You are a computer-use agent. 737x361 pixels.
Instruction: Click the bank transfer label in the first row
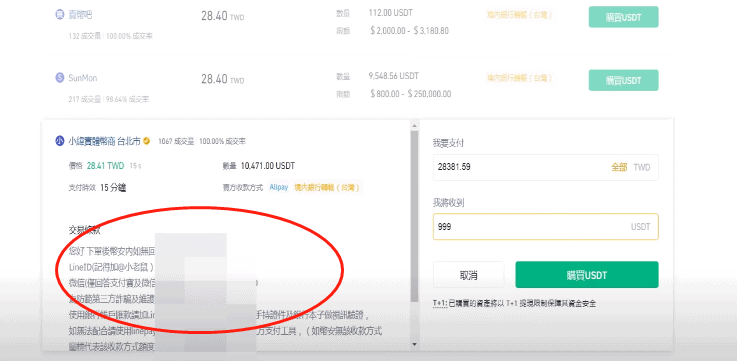tap(519, 15)
